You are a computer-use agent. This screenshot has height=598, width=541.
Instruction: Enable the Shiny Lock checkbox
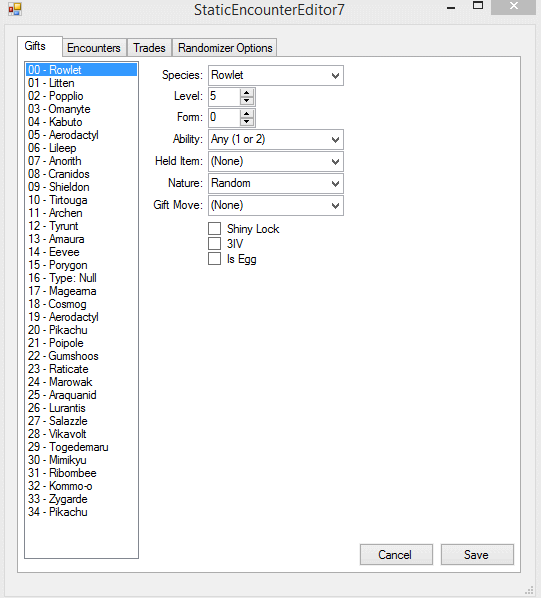(x=214, y=228)
